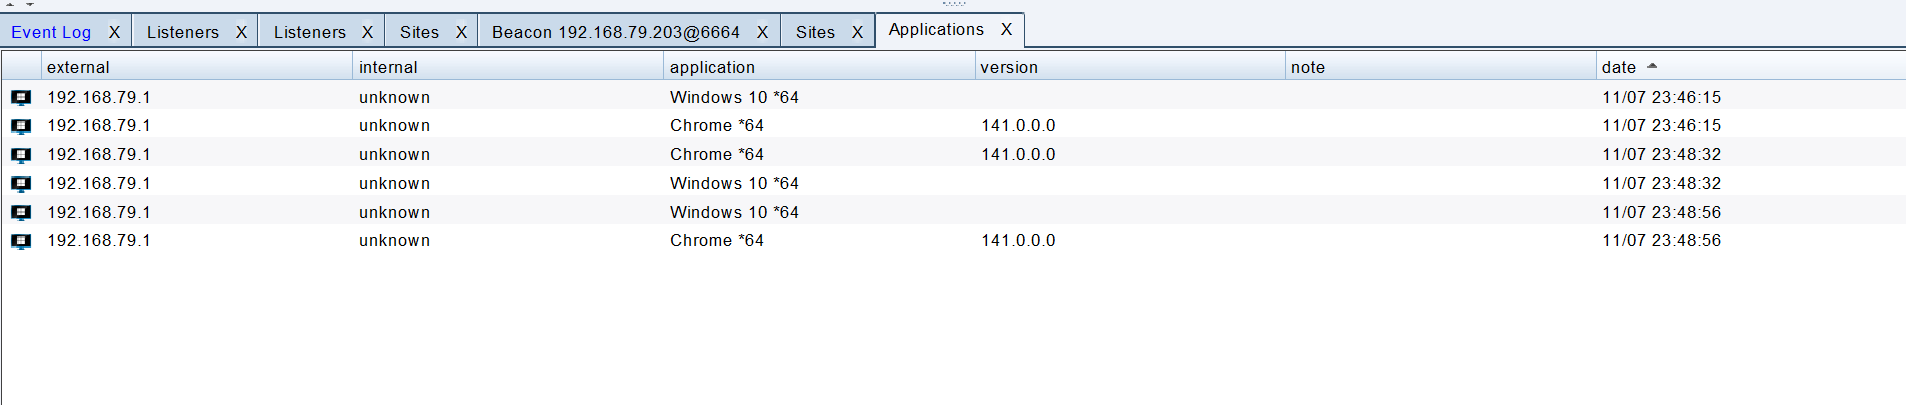Click 'unknown' internal cell of Chrome 23:48:56 row
Viewport: 1906px width, 405px height.
(x=395, y=240)
